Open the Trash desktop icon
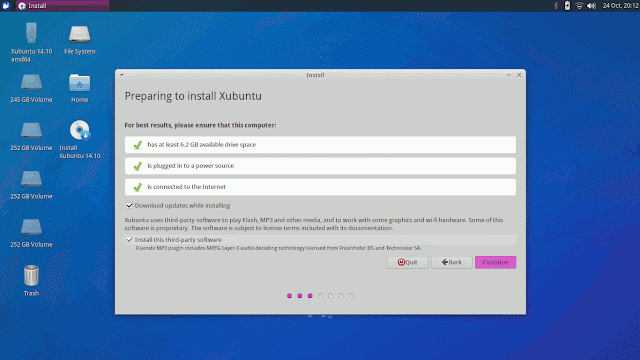This screenshot has height=360, width=640. pyautogui.click(x=31, y=276)
